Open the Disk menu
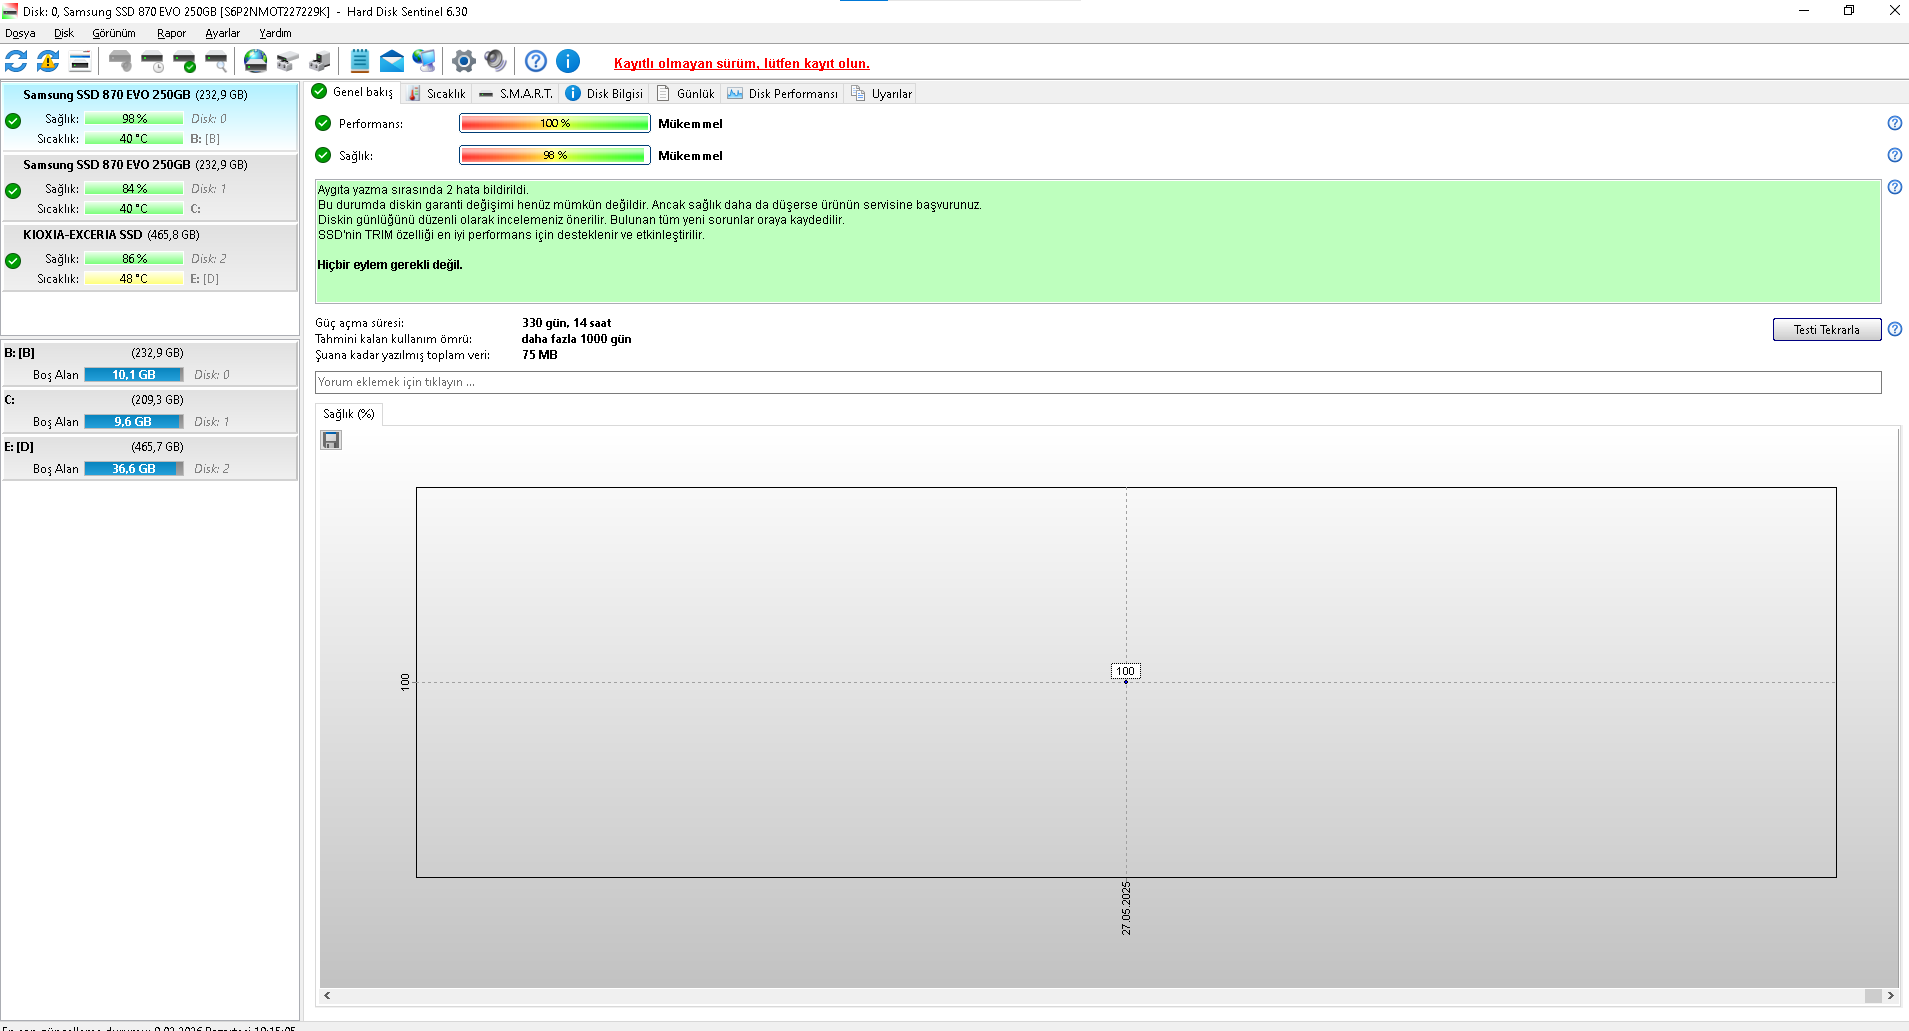The height and width of the screenshot is (1031, 1909). click(64, 33)
